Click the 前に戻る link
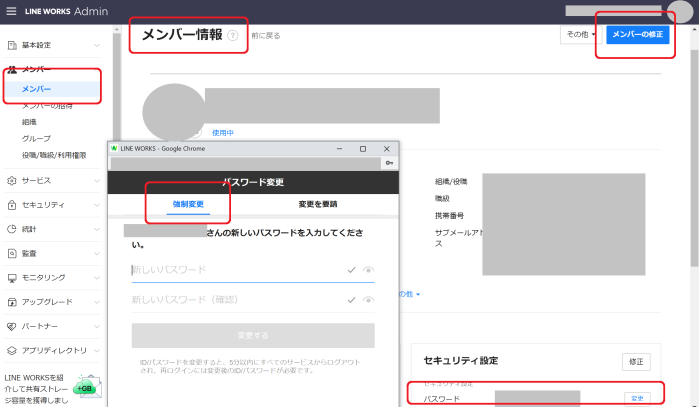The height and width of the screenshot is (407, 700). click(266, 36)
